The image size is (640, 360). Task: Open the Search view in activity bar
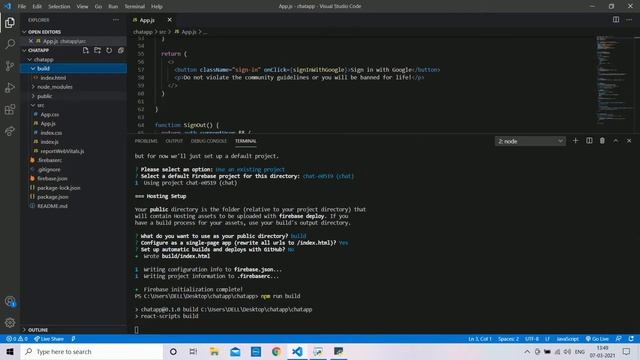point(10,44)
